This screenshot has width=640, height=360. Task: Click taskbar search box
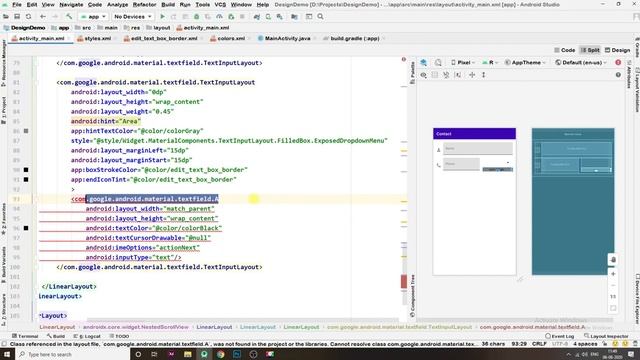73,354
